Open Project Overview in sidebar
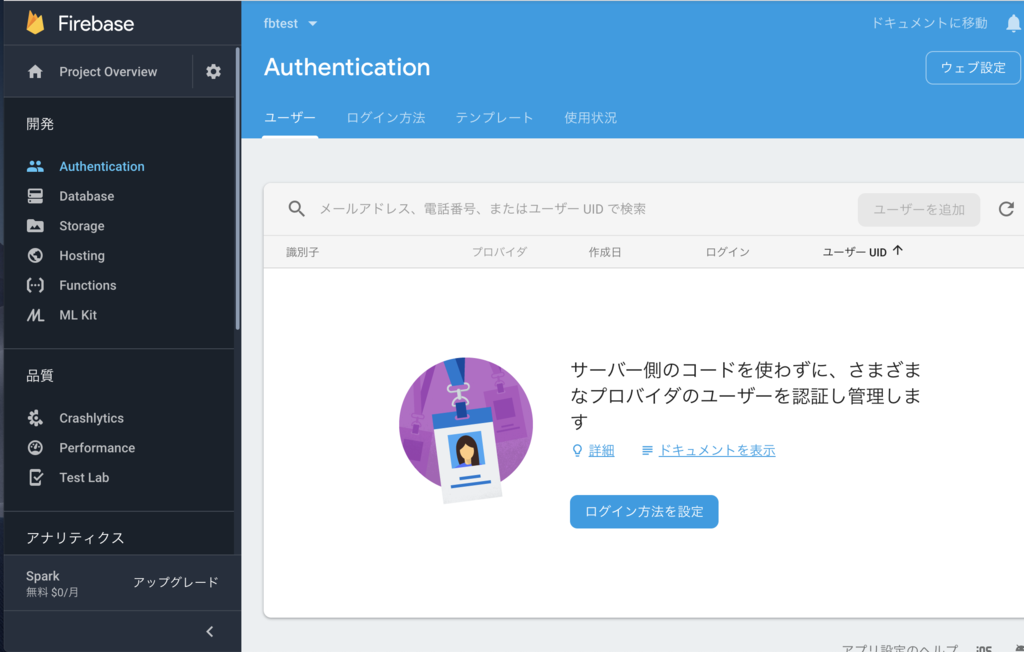The width and height of the screenshot is (1024, 652). (108, 71)
